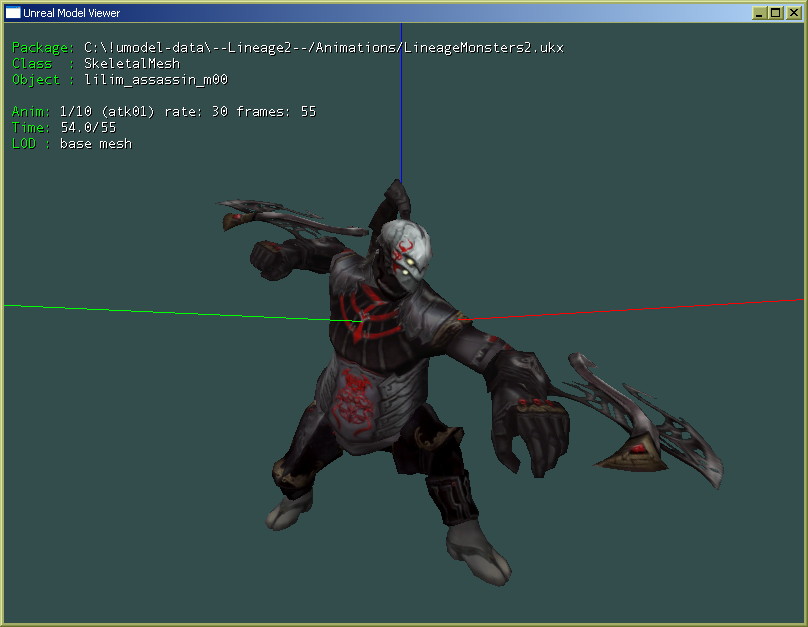
Task: Click the 'SkeletalMesh' class value
Action: coord(132,63)
